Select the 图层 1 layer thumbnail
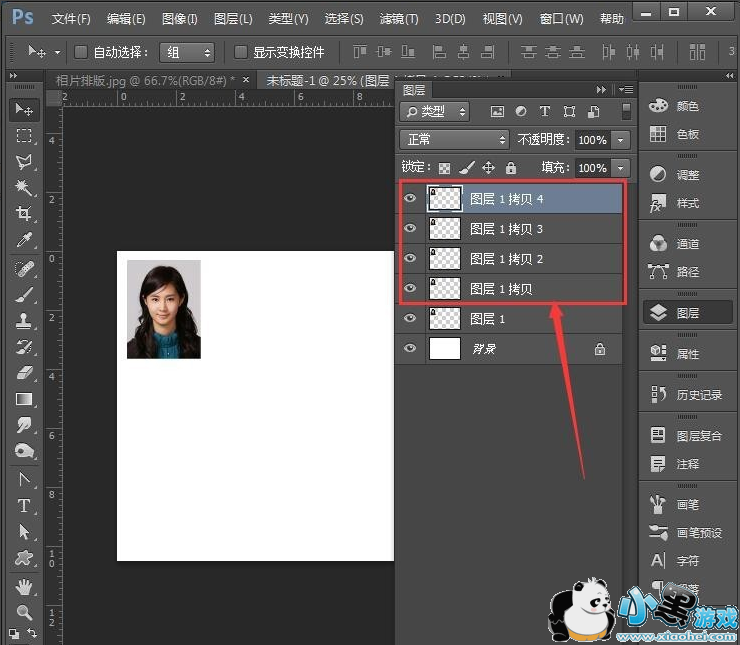The image size is (740, 645). click(444, 319)
